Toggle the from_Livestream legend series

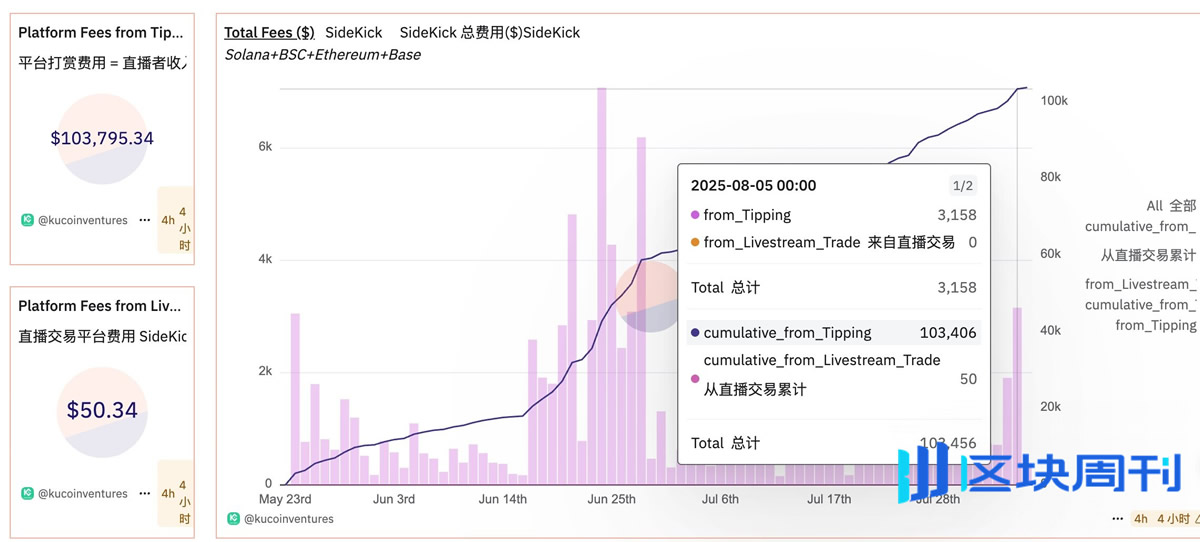click(1142, 285)
